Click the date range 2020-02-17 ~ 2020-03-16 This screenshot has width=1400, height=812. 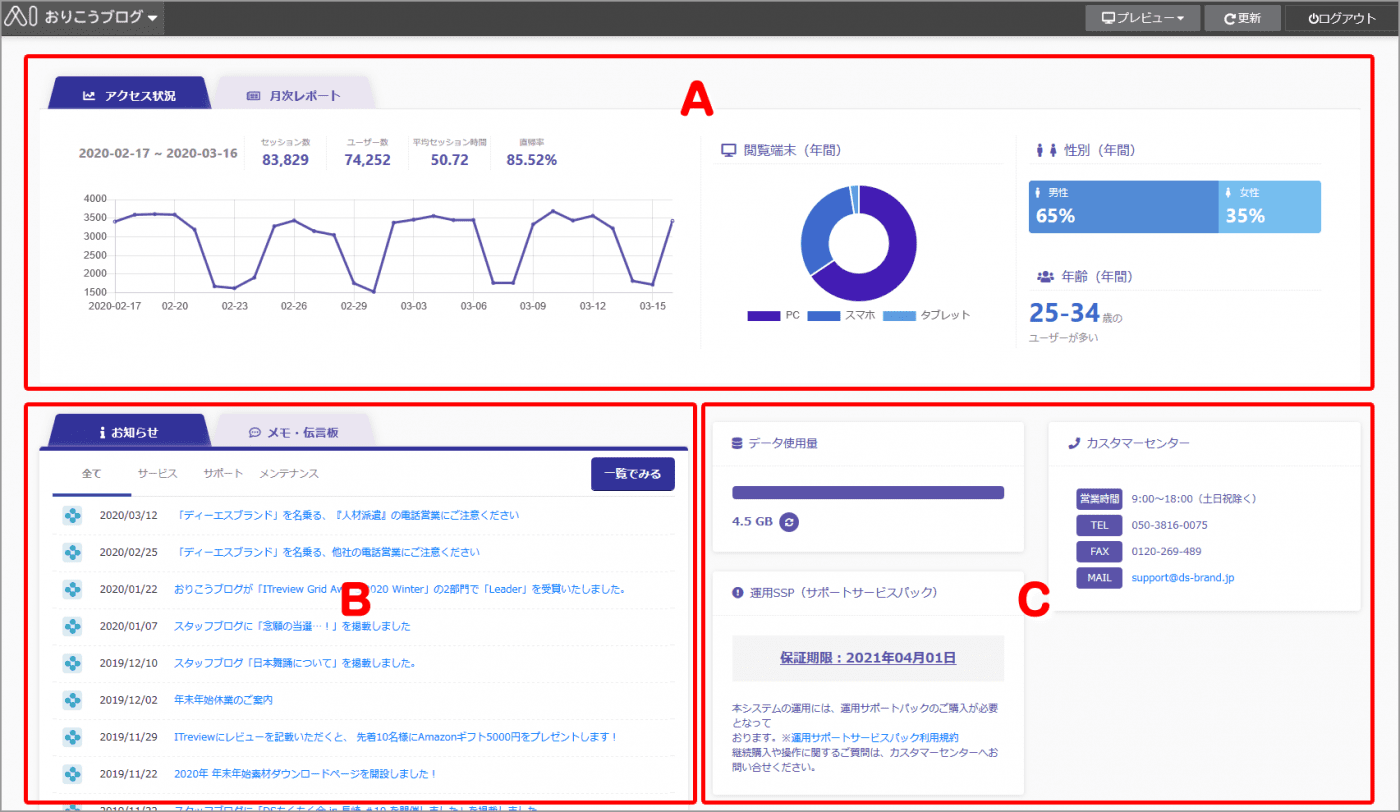[158, 154]
